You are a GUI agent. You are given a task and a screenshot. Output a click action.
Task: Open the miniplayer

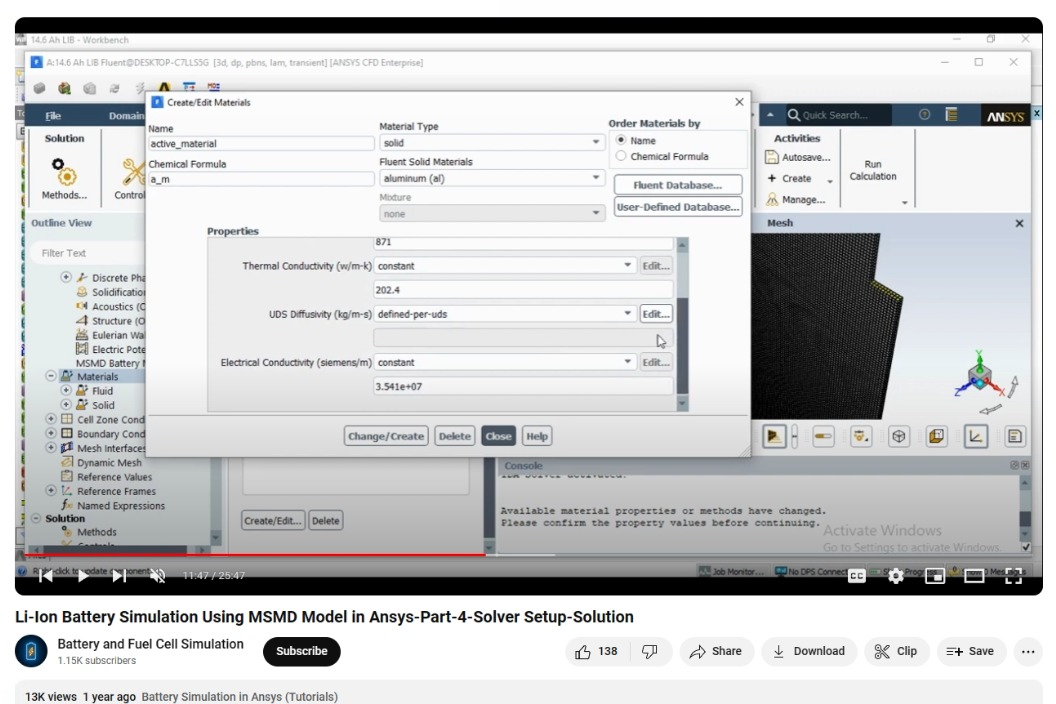tap(935, 575)
